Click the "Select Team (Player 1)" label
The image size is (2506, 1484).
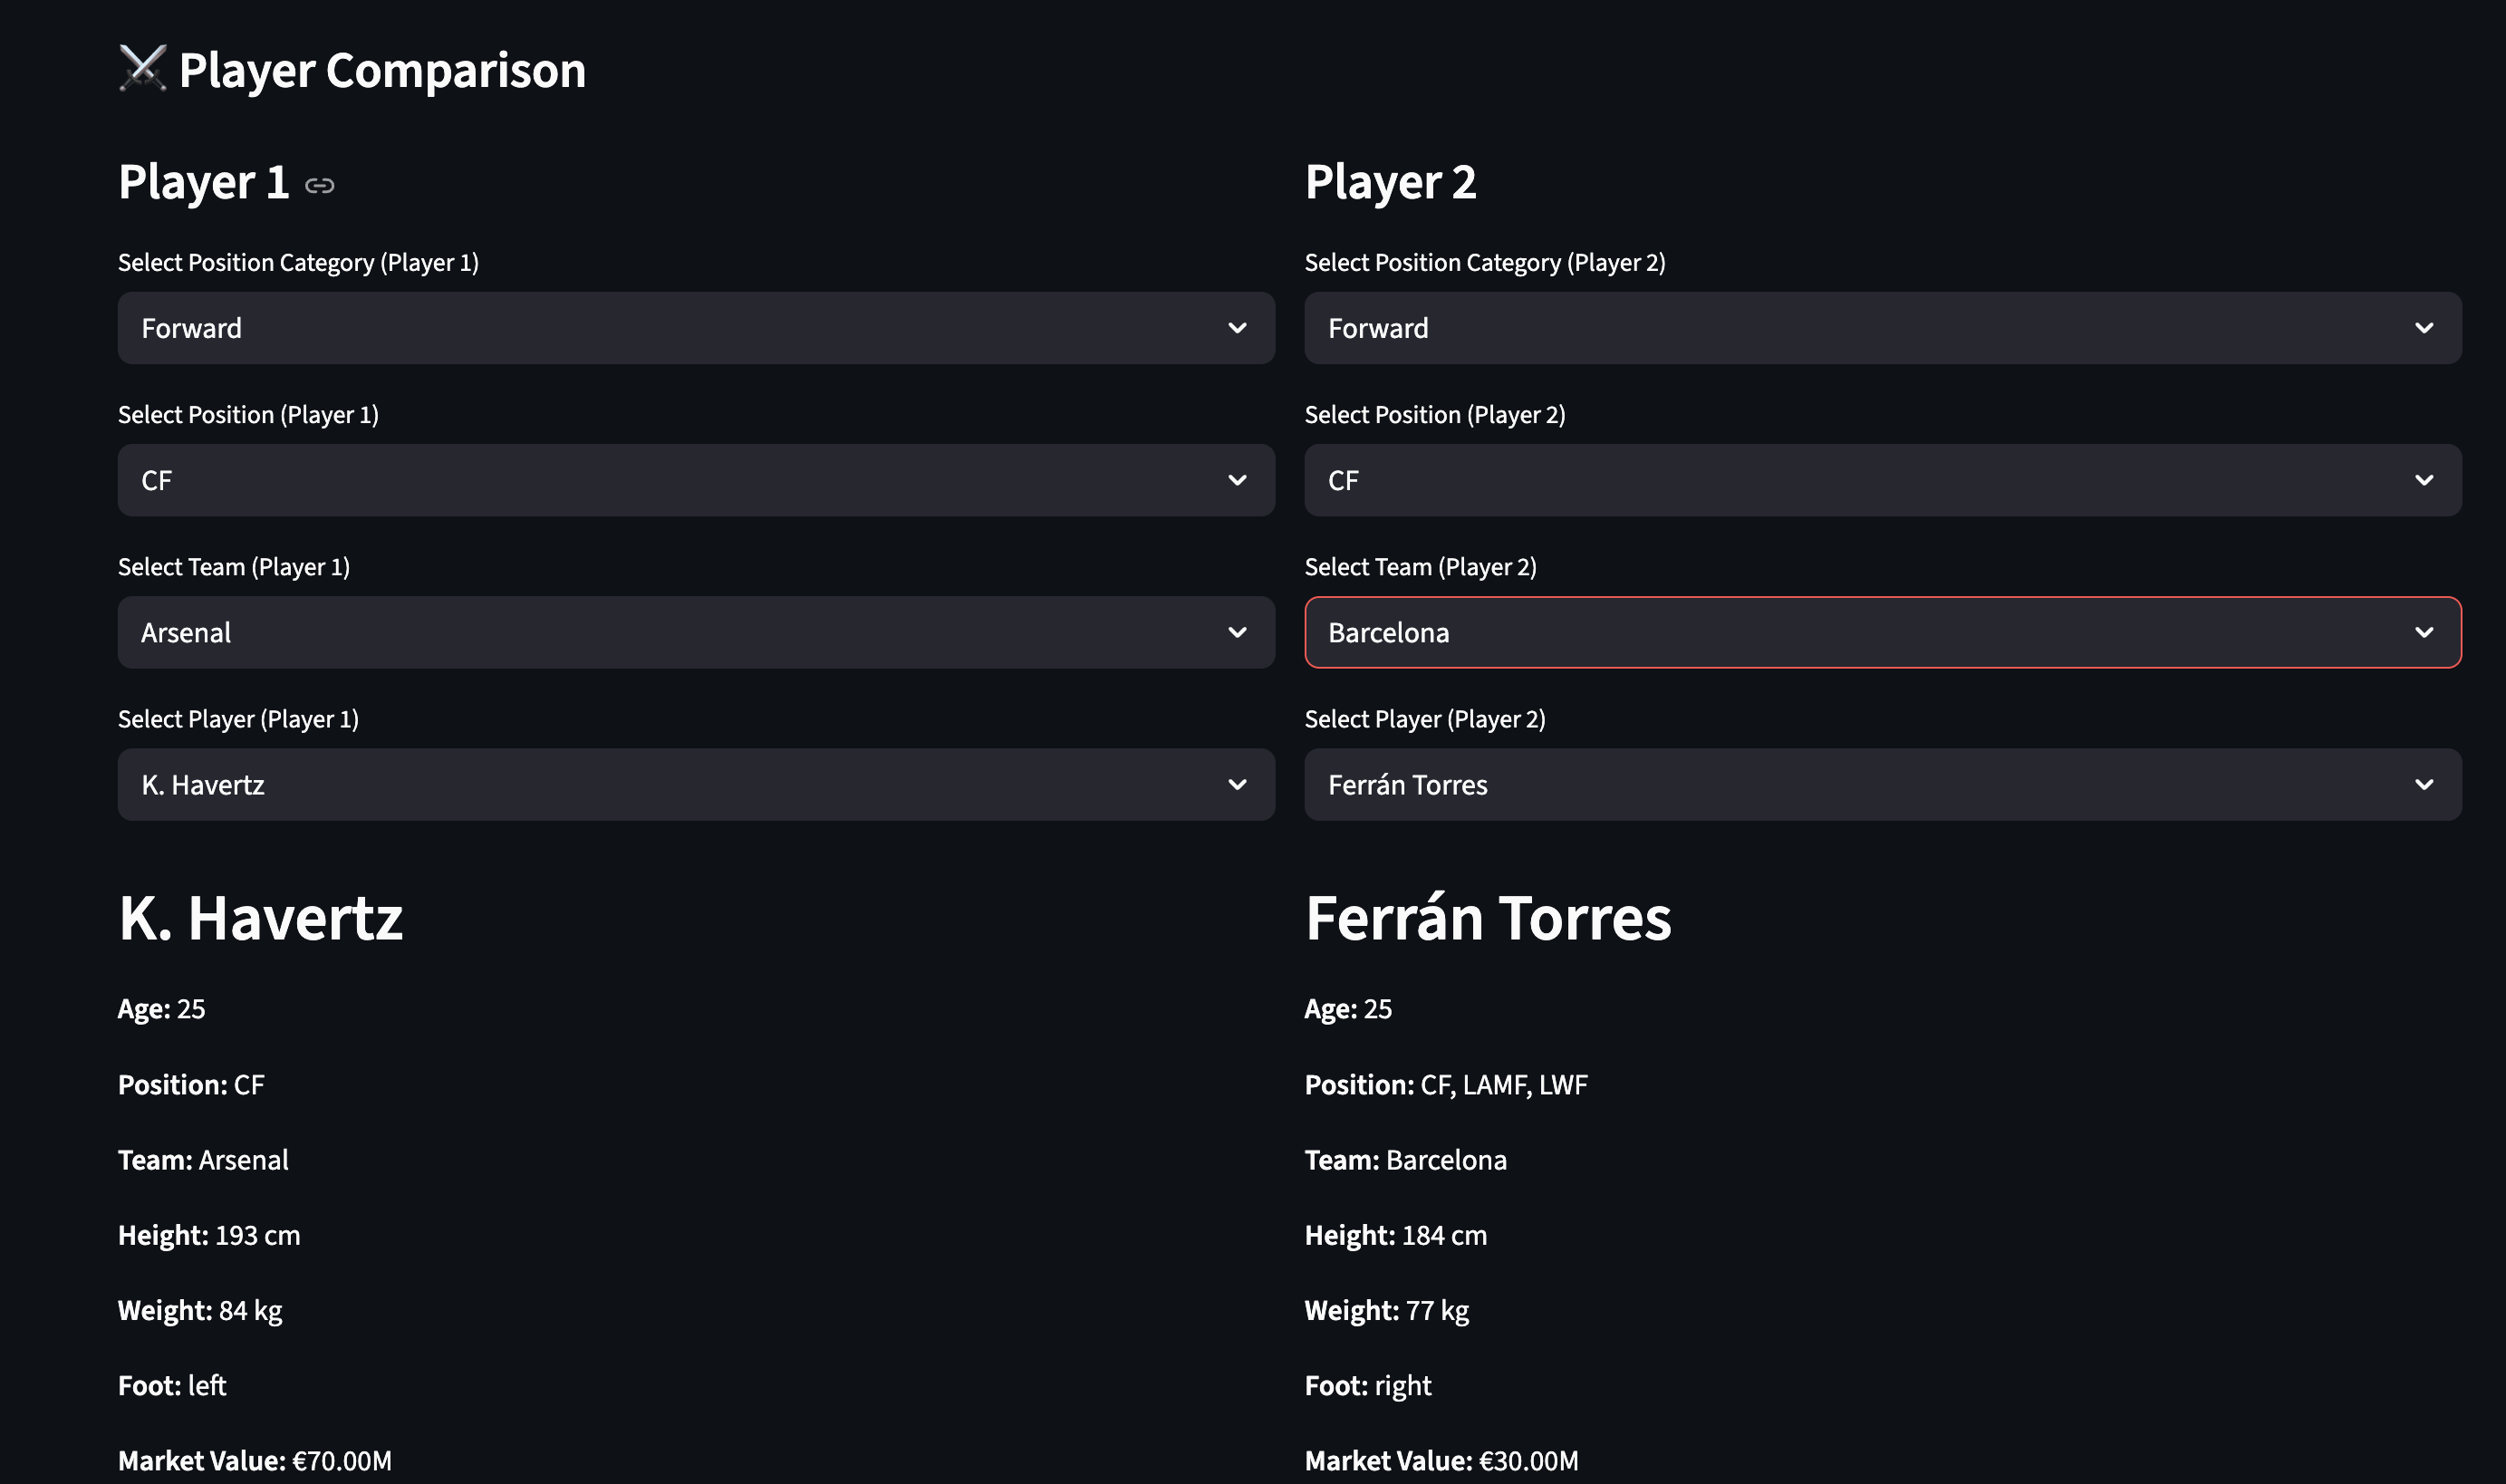pos(234,567)
